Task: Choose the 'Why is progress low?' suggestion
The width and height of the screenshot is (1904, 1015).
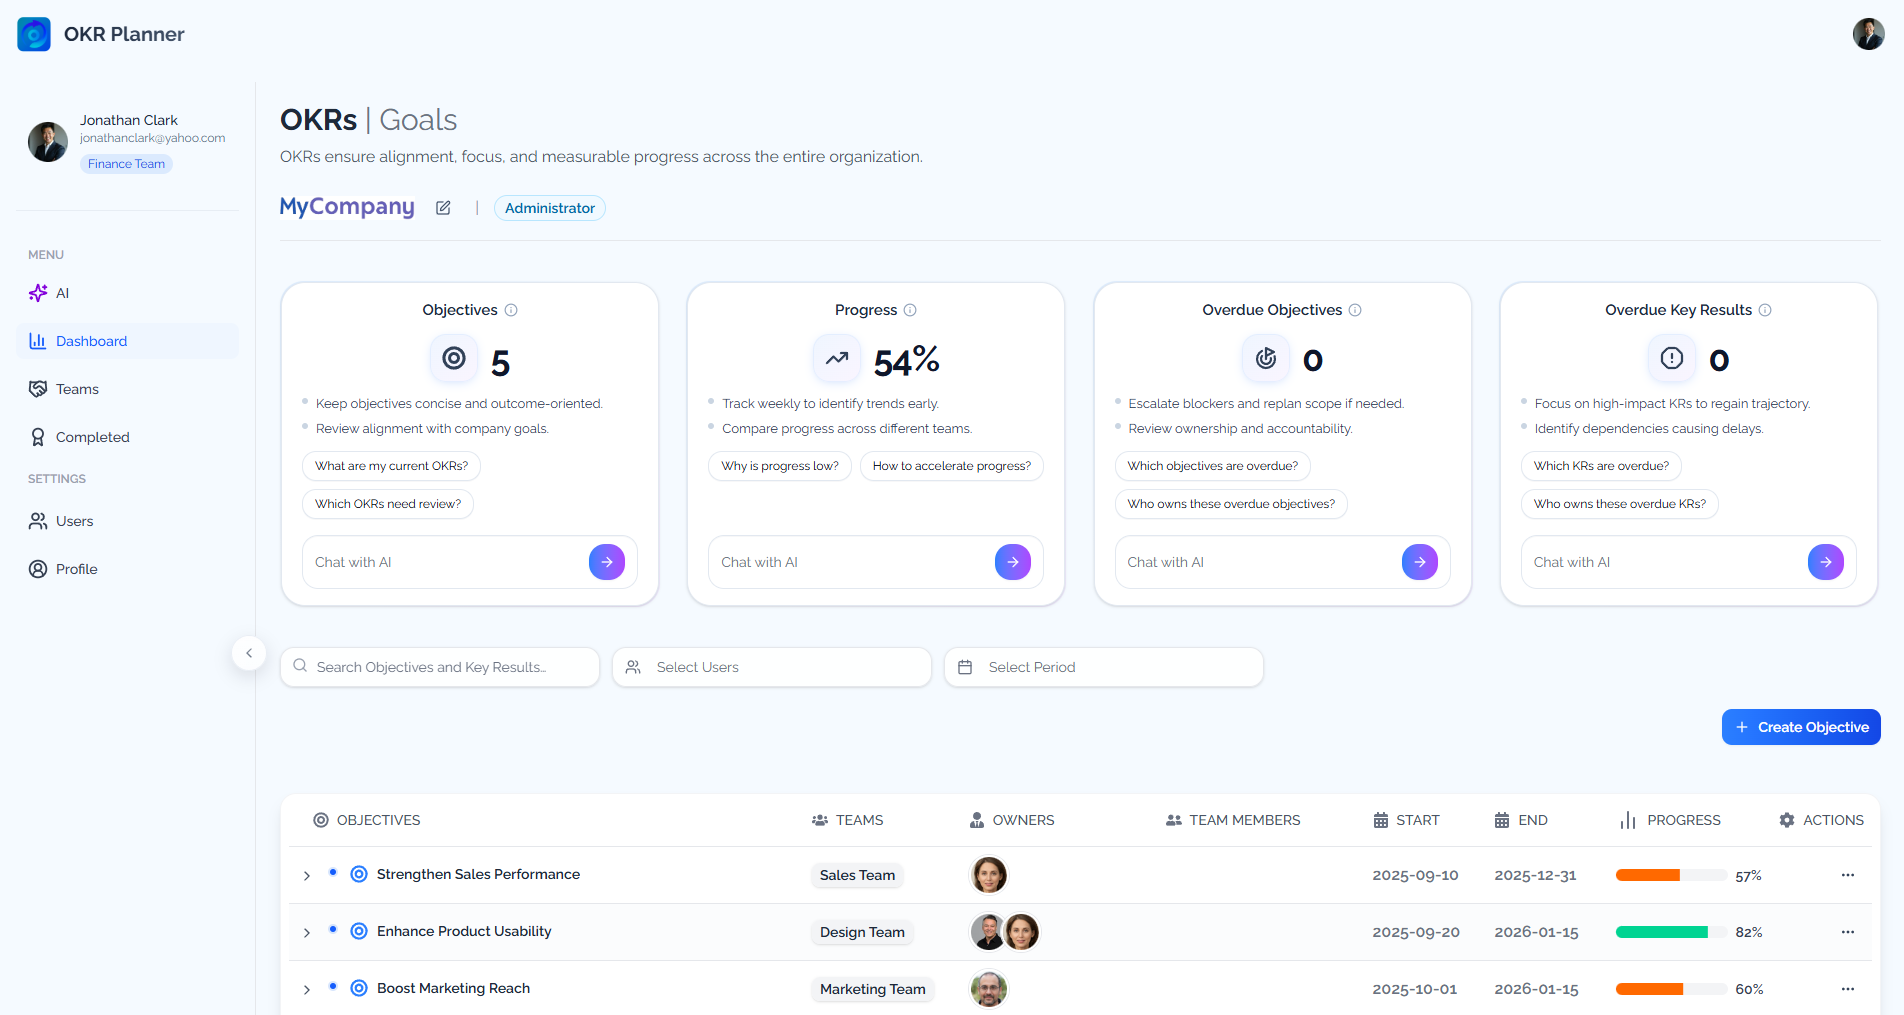Action: [x=779, y=466]
